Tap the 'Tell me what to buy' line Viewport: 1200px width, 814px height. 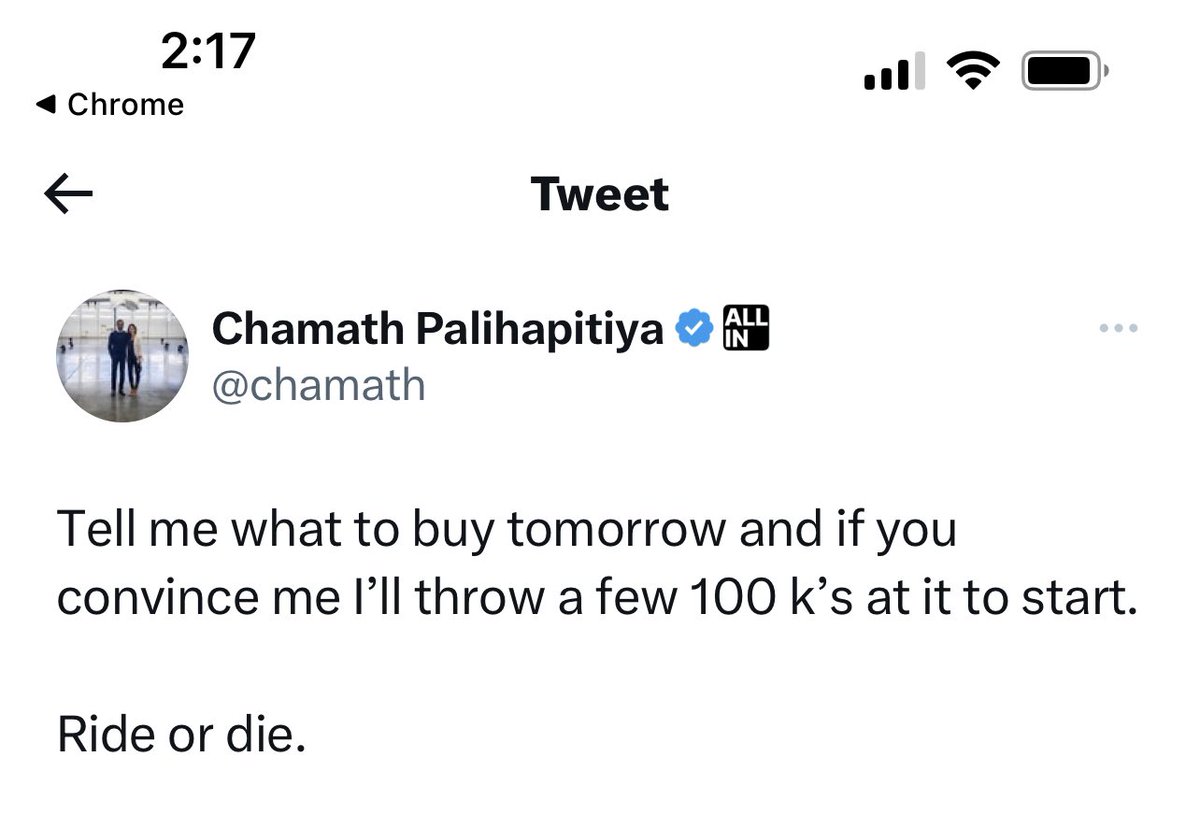click(x=507, y=531)
